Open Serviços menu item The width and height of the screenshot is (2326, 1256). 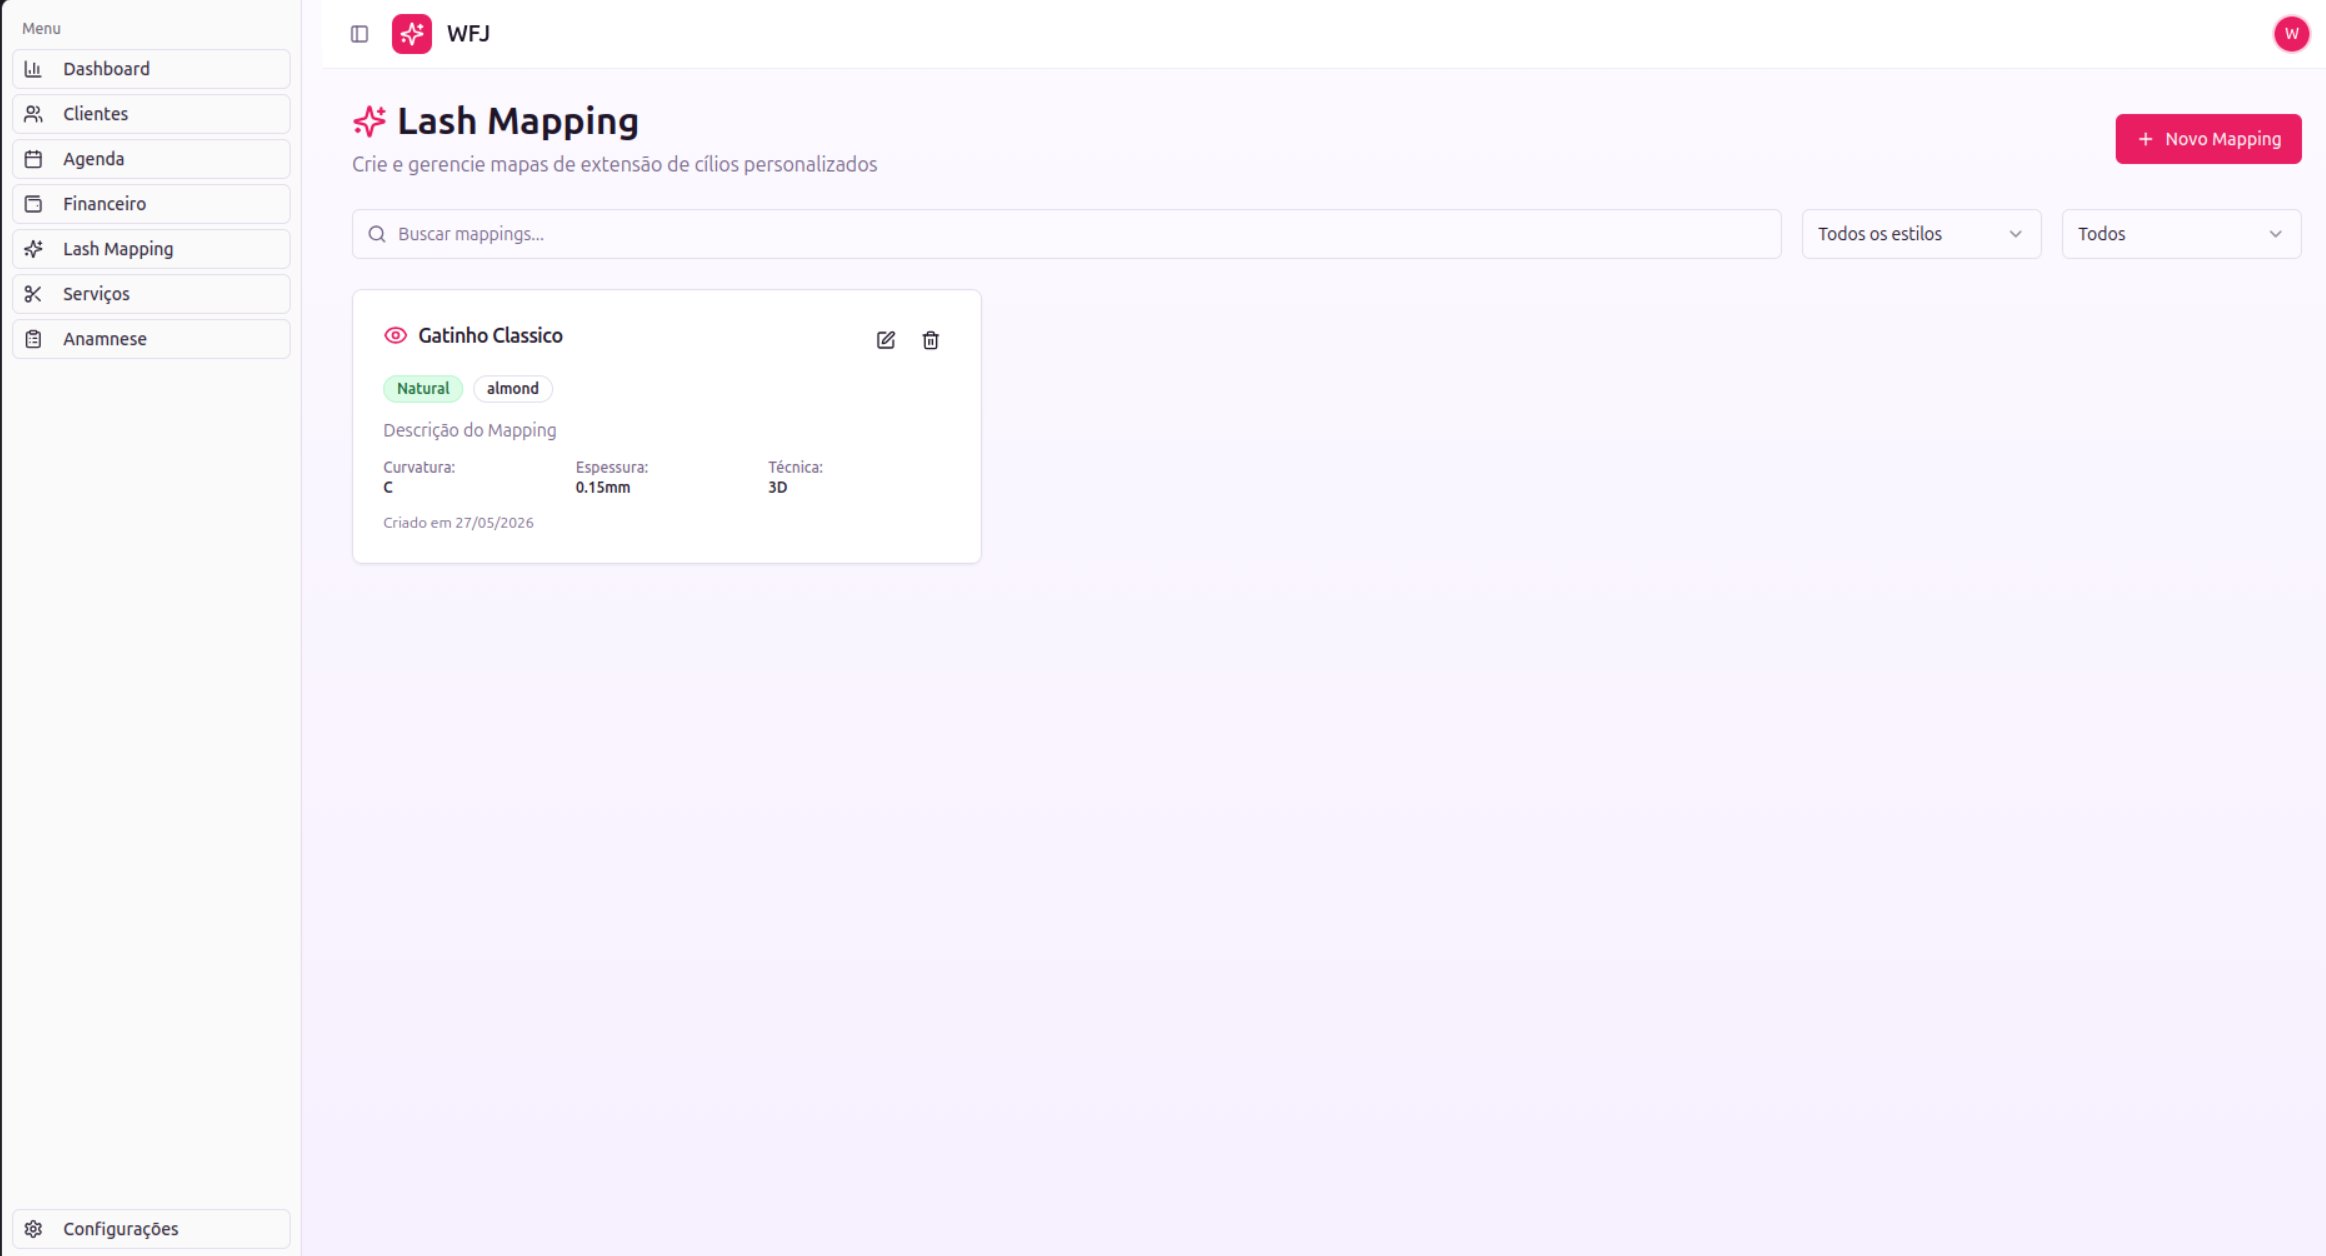point(151,294)
